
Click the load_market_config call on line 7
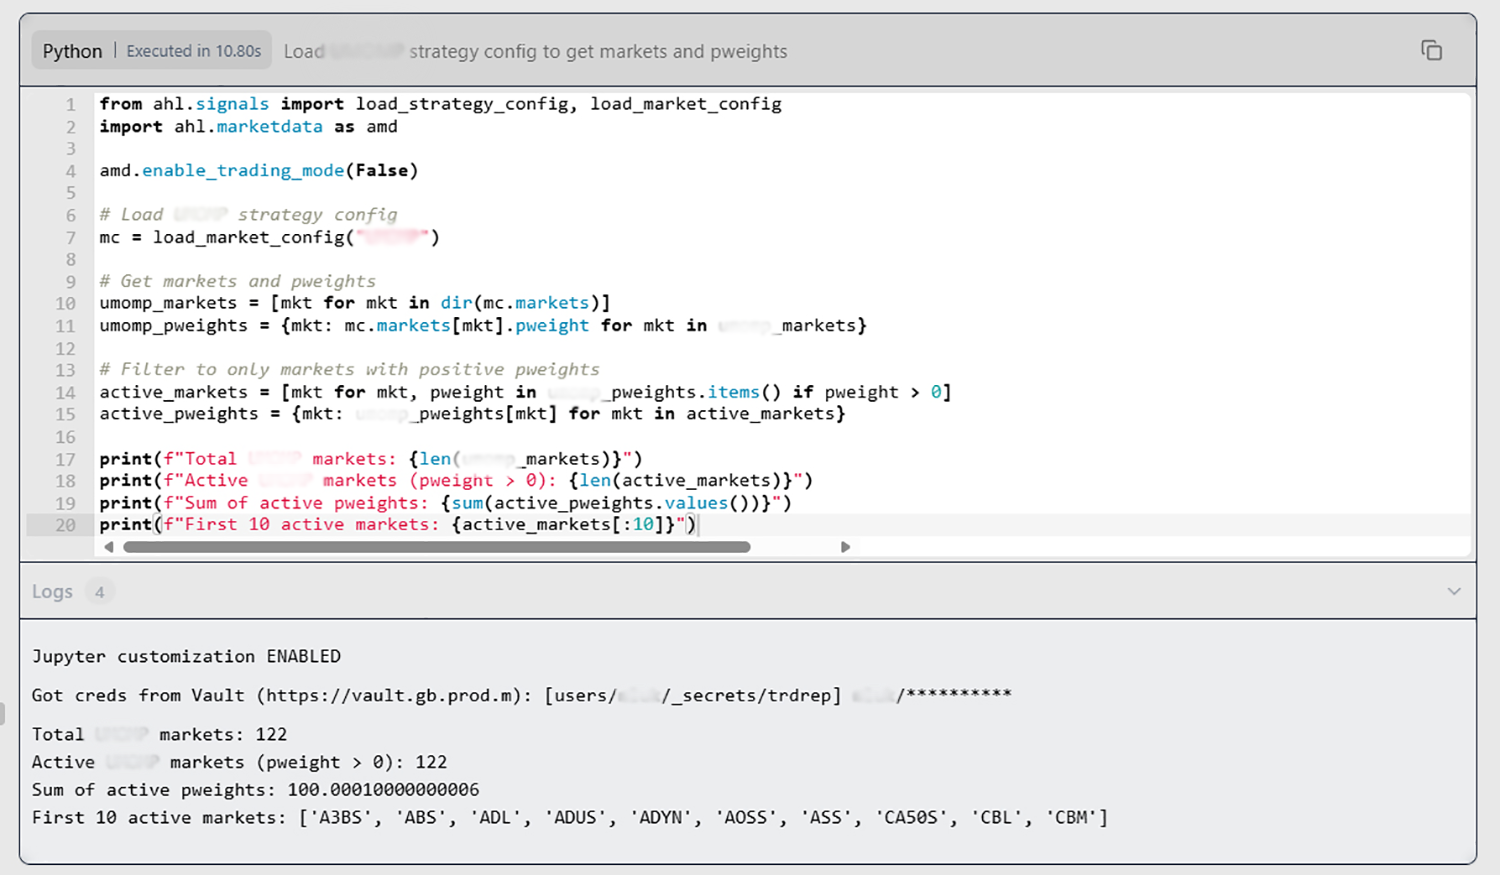(x=249, y=237)
